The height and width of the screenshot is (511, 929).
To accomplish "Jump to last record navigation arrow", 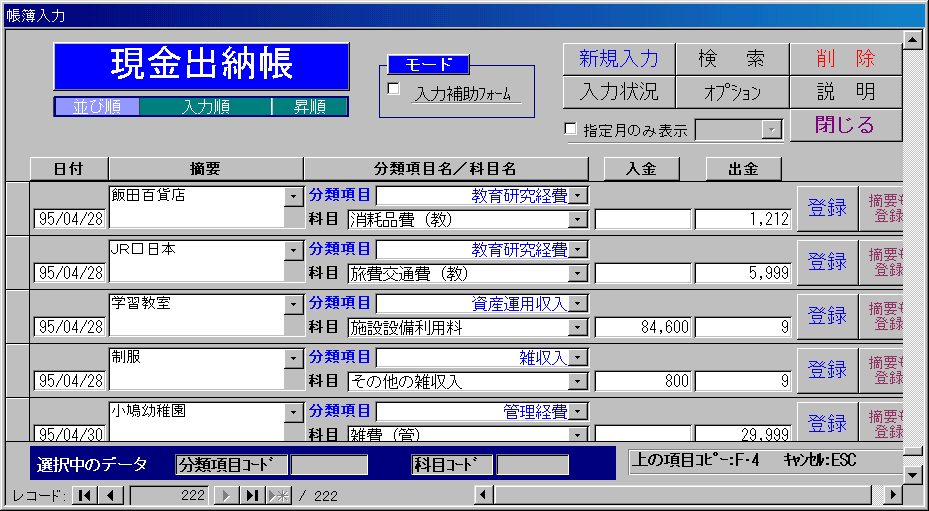I will 252,495.
